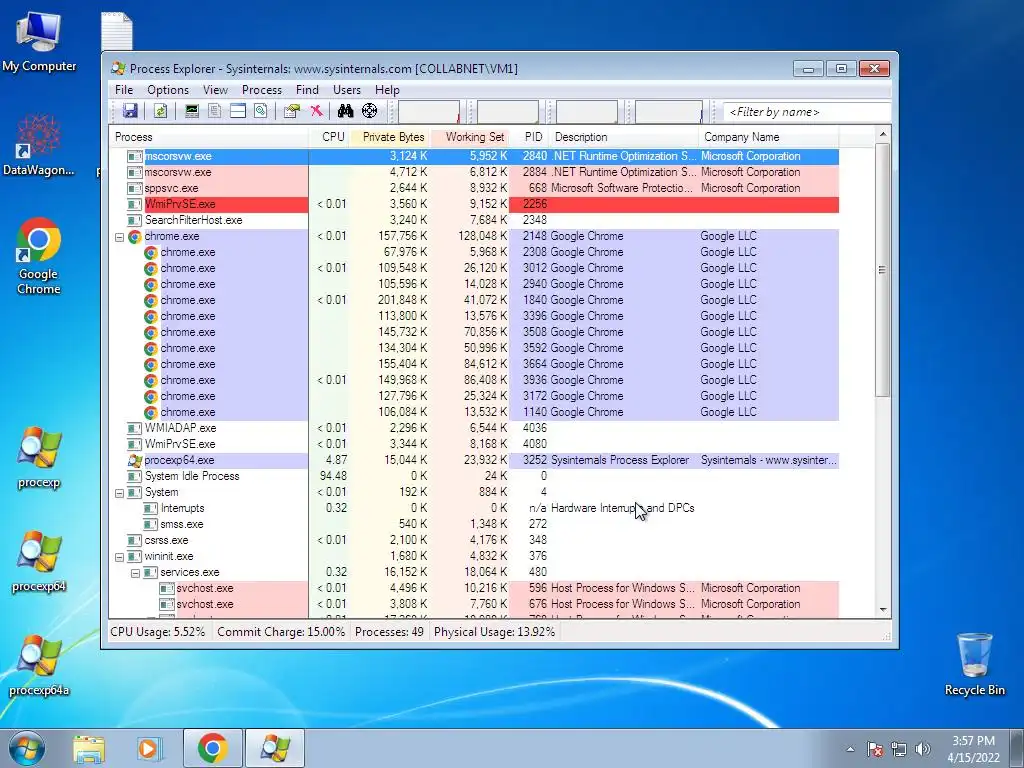The image size is (1024, 768).
Task: Click the CPU Usage status bar entry
Action: click(x=157, y=632)
